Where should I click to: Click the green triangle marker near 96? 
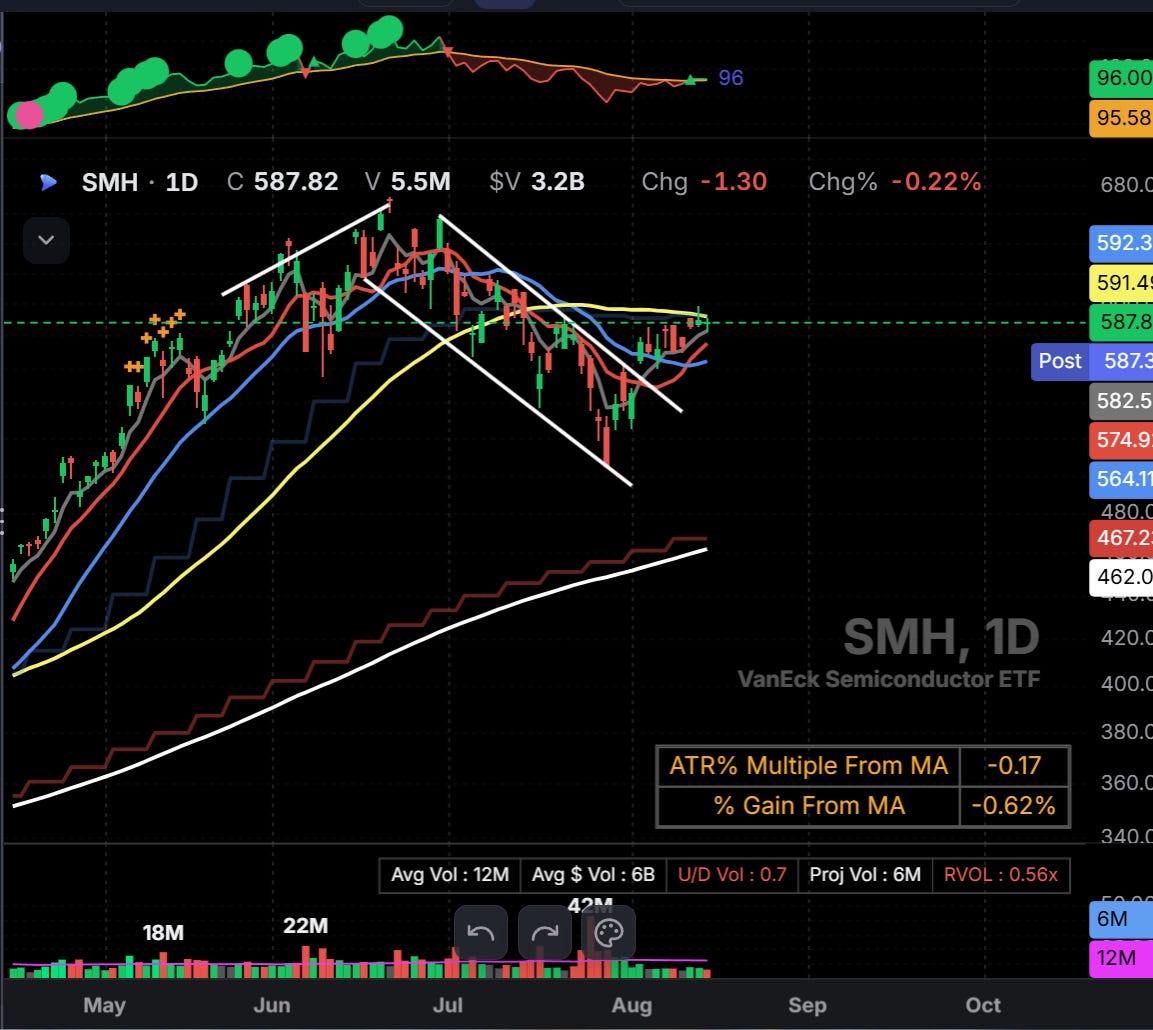690,79
